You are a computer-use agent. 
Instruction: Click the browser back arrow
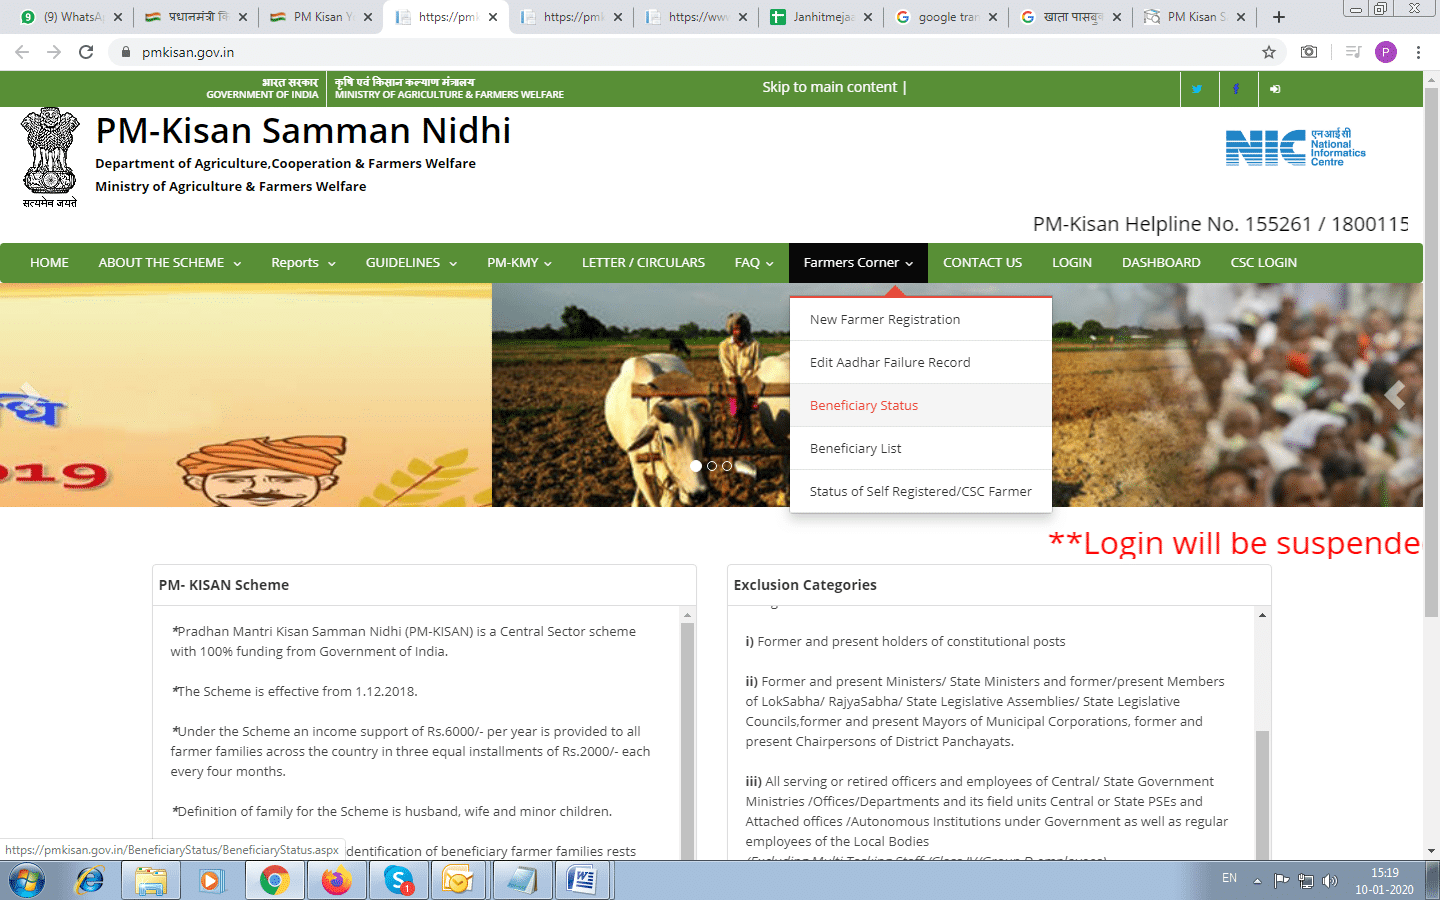[x=22, y=52]
